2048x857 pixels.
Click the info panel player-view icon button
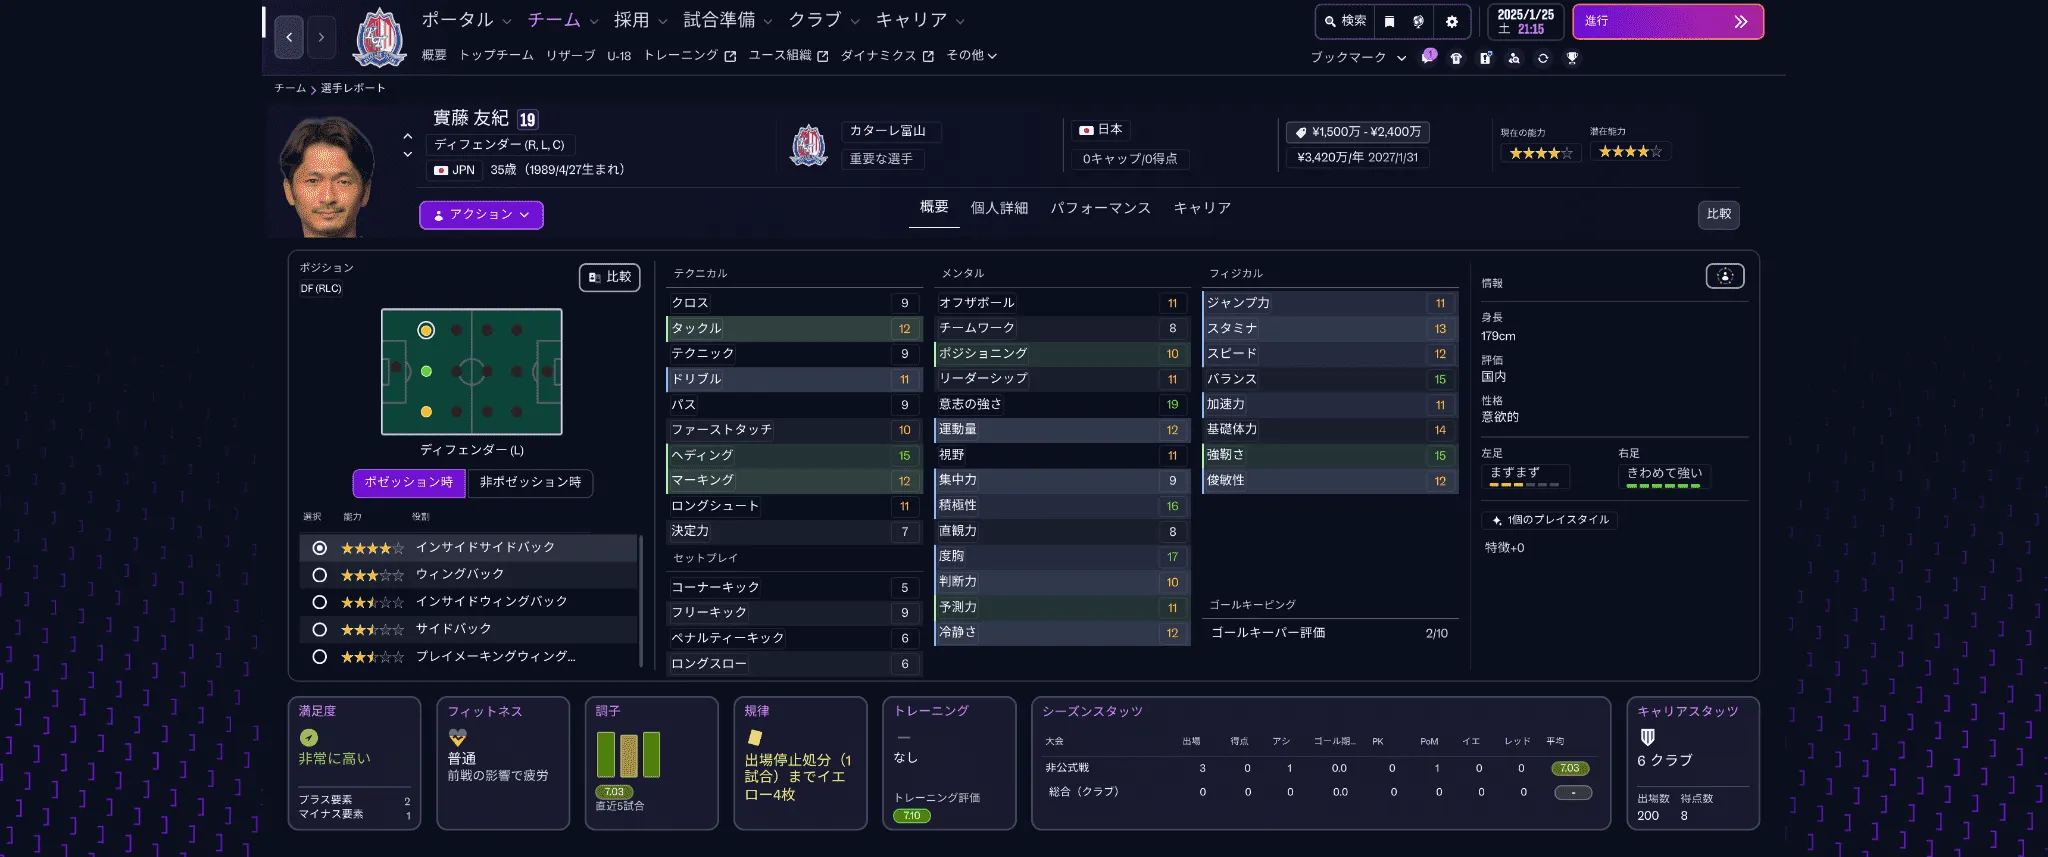(x=1725, y=277)
